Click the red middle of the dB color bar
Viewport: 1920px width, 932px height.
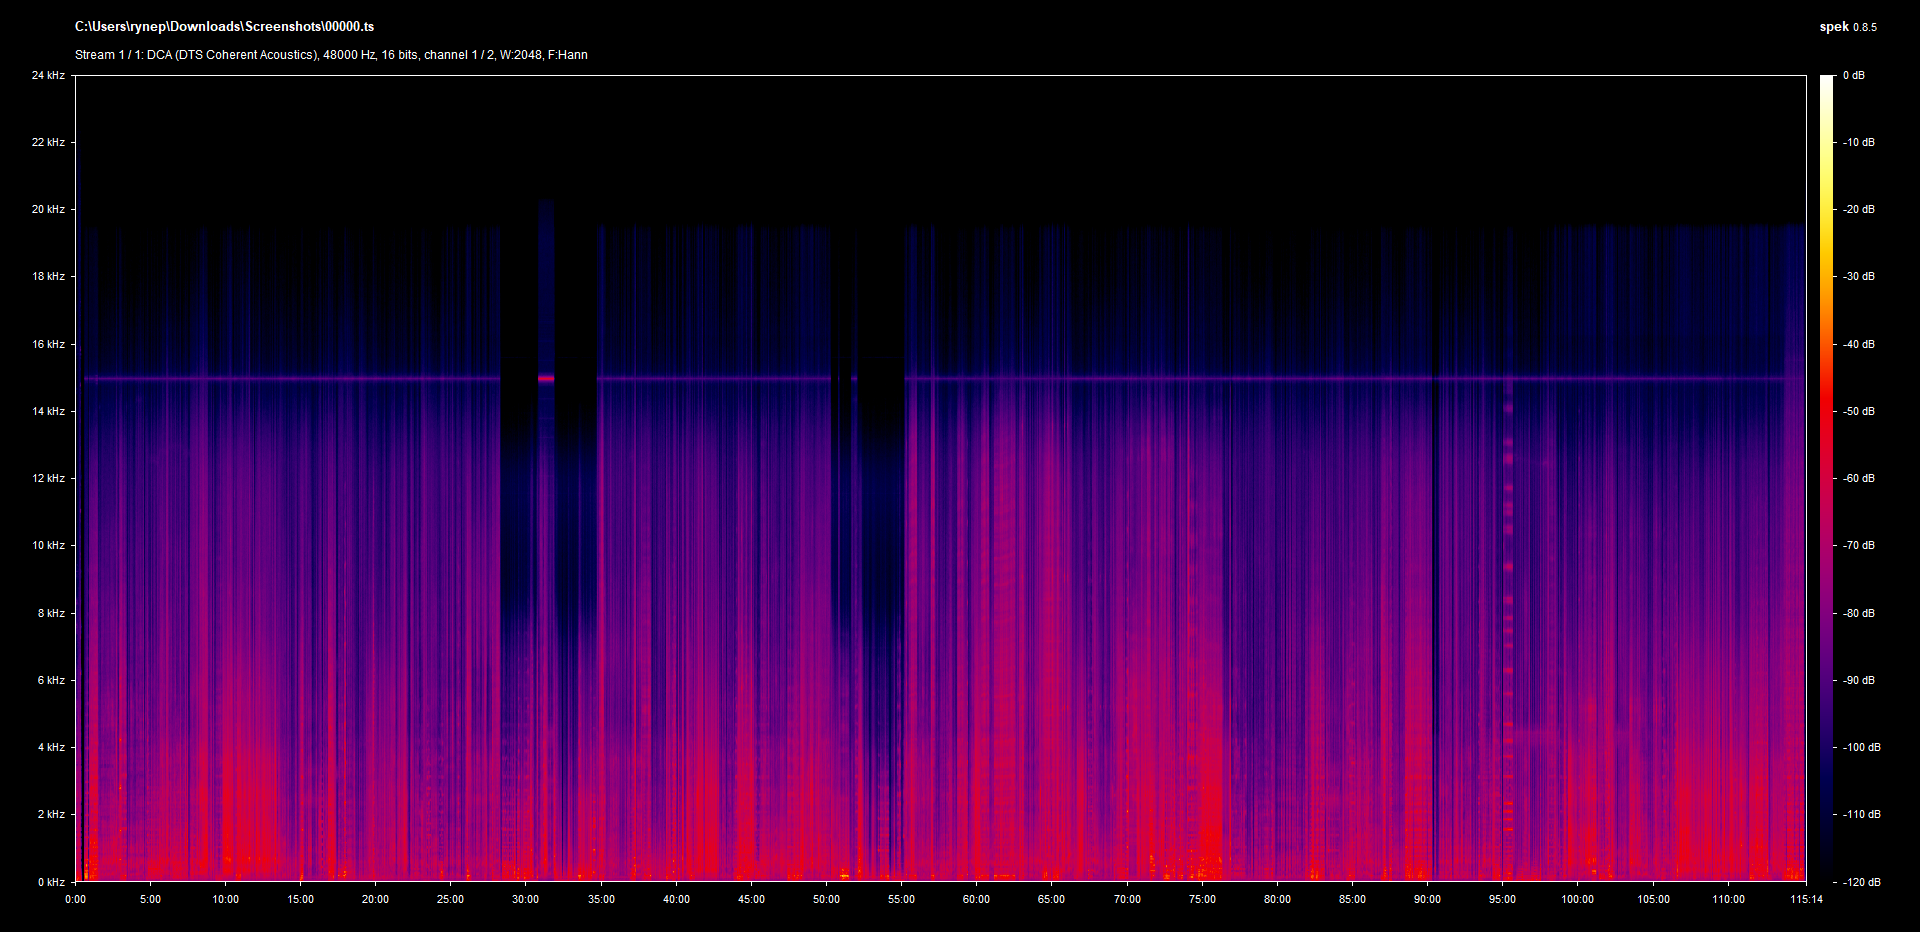(x=1826, y=420)
